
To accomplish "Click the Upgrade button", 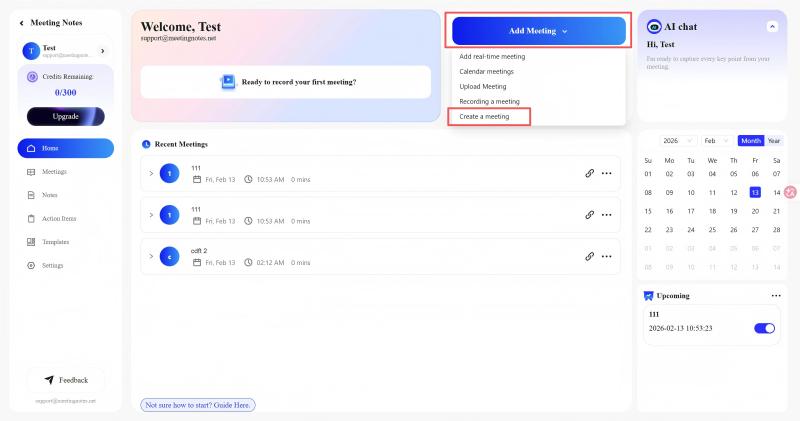I will point(65,116).
